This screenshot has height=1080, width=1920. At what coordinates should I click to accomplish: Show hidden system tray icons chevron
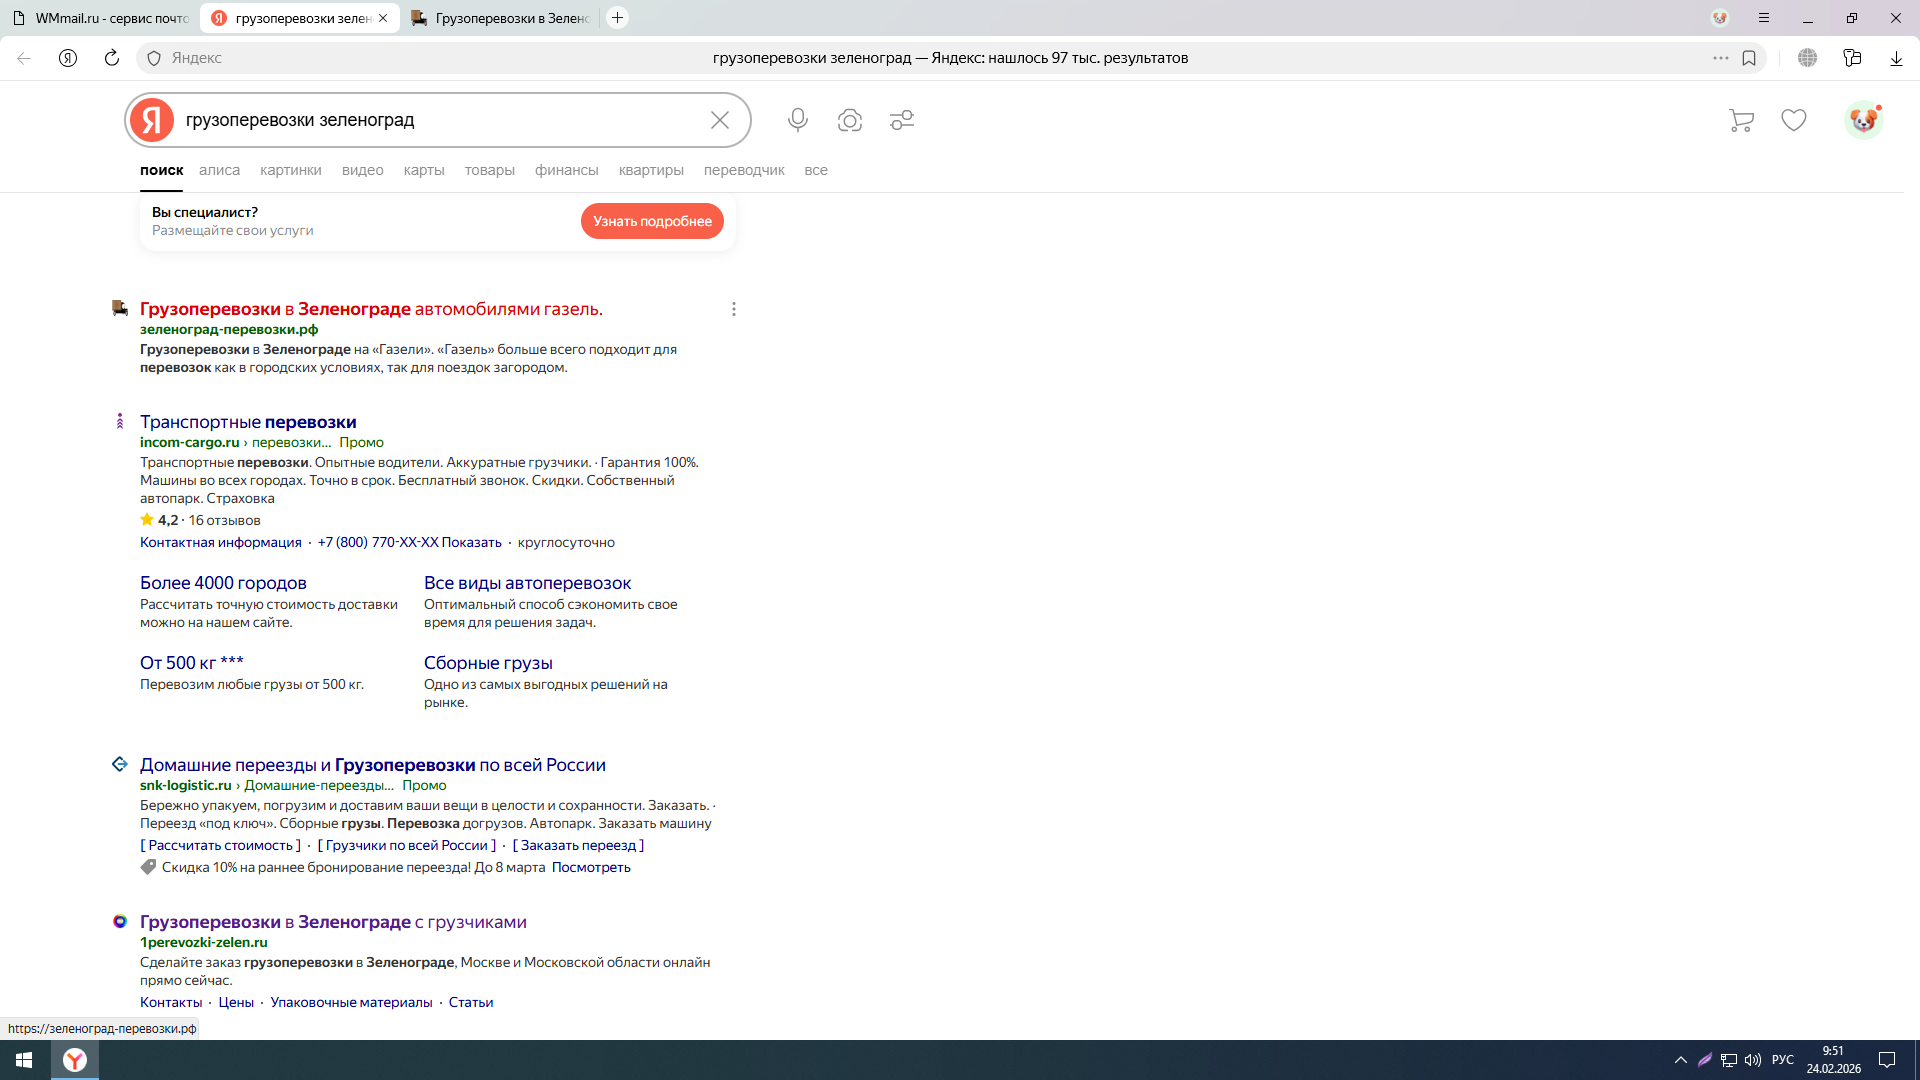click(x=1680, y=1060)
